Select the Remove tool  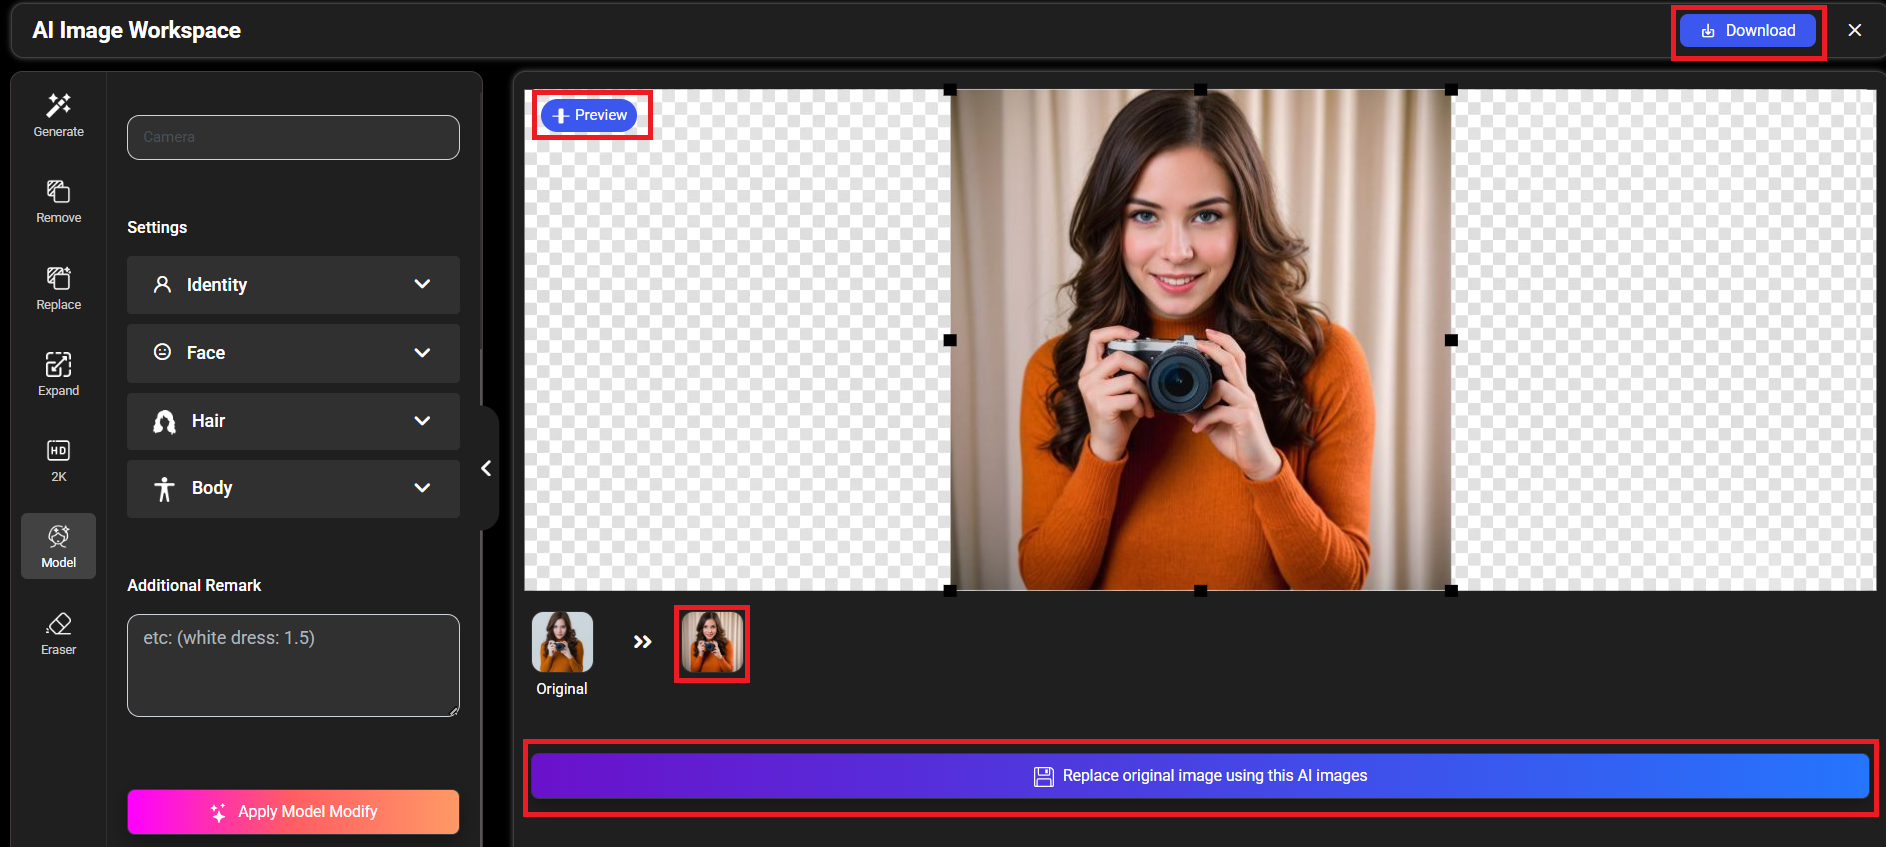click(x=58, y=201)
